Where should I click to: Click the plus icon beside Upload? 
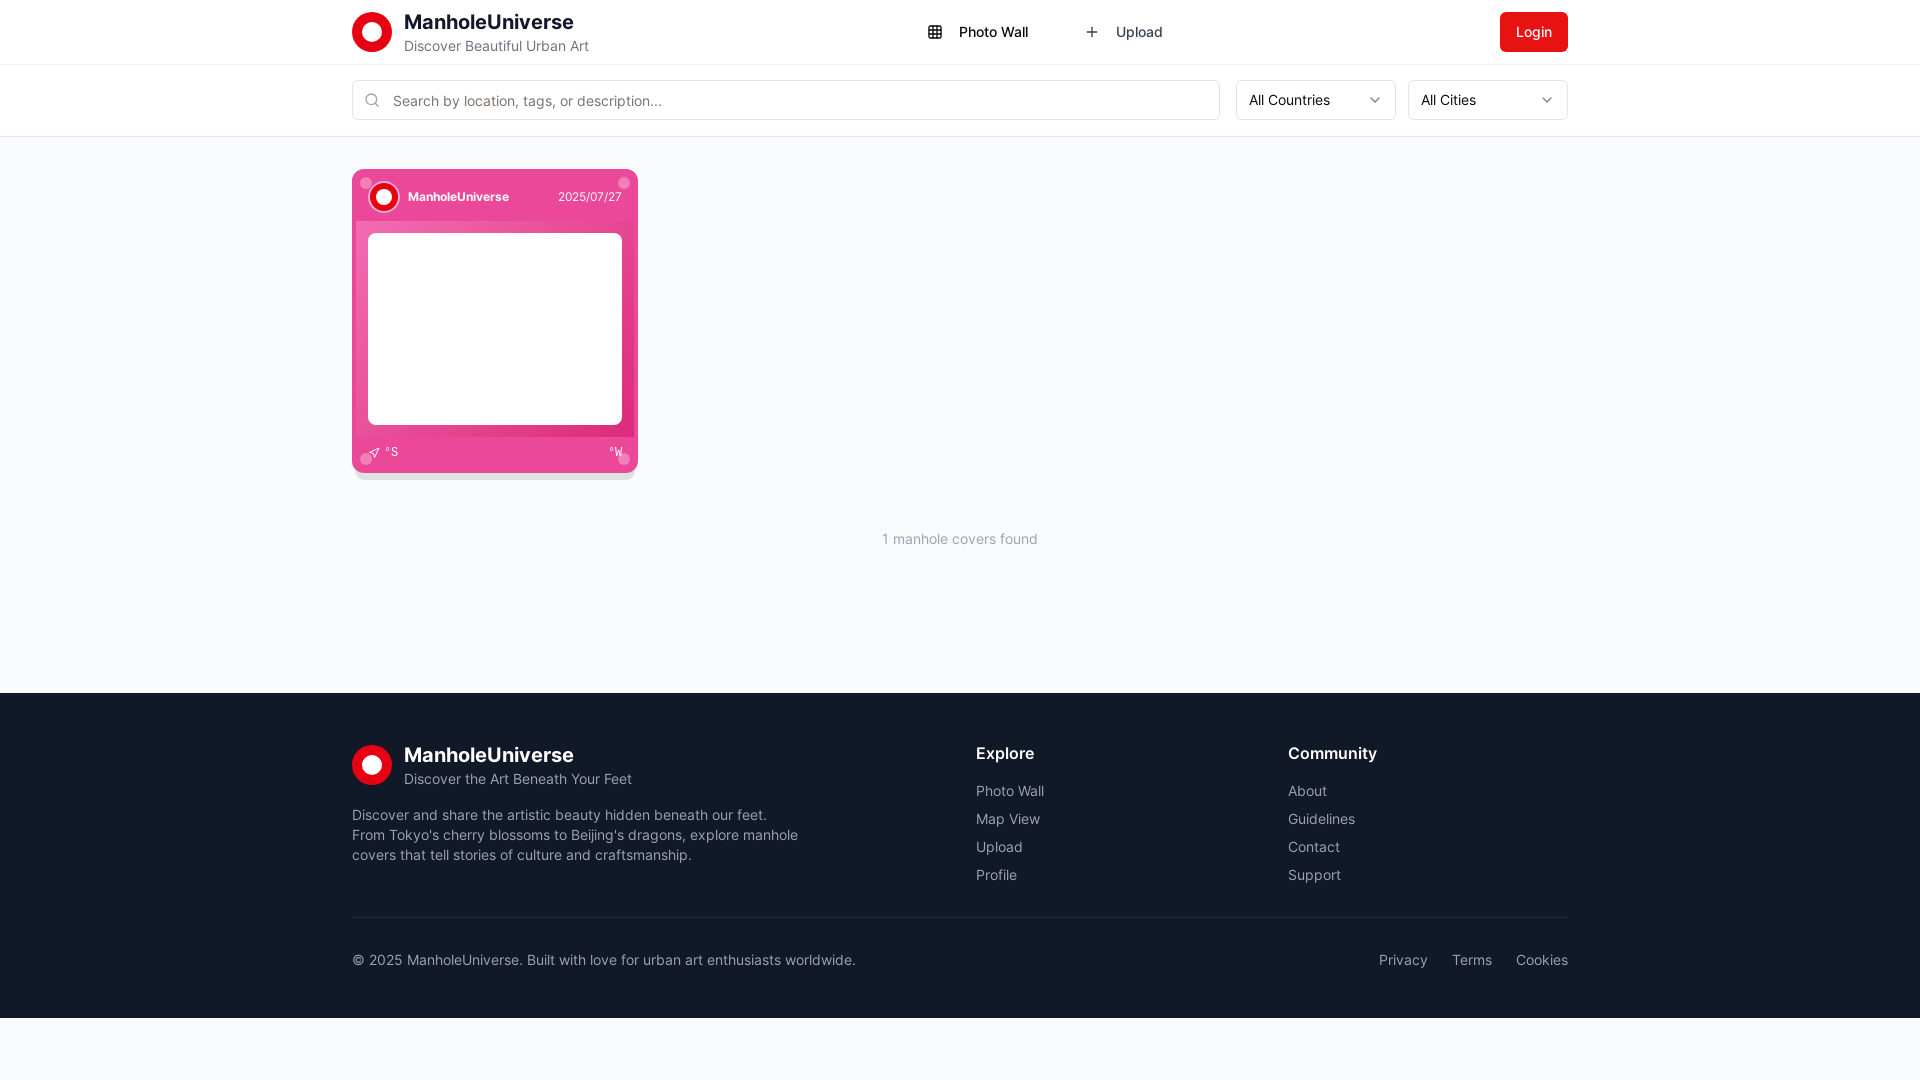coord(1092,32)
